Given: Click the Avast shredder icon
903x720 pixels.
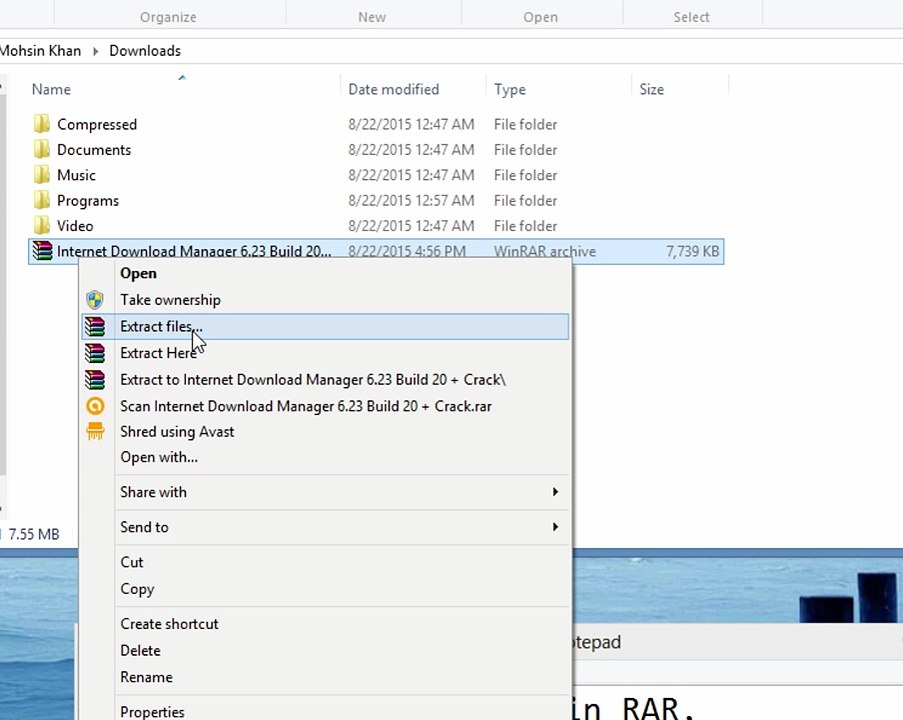Looking at the screenshot, I should coord(95,431).
